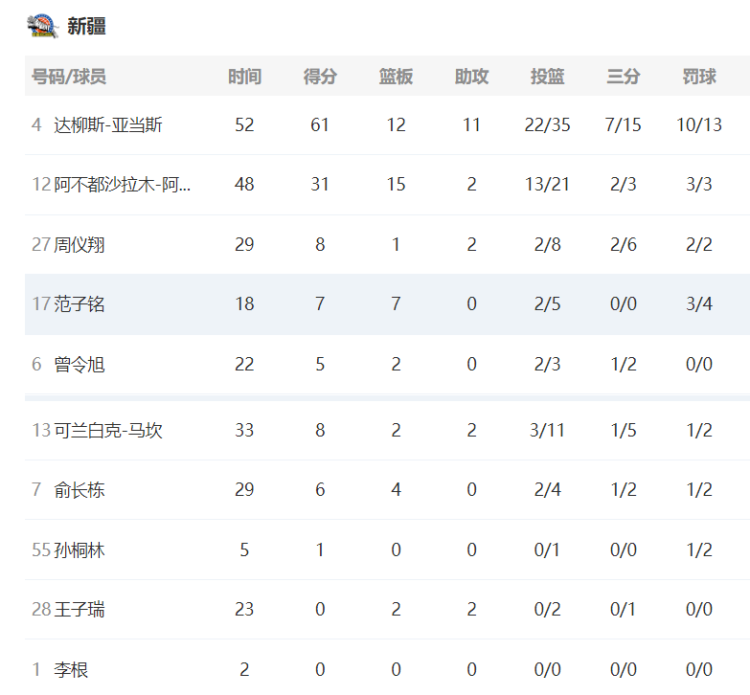
Task: Select the 篮板 column header
Action: (396, 77)
